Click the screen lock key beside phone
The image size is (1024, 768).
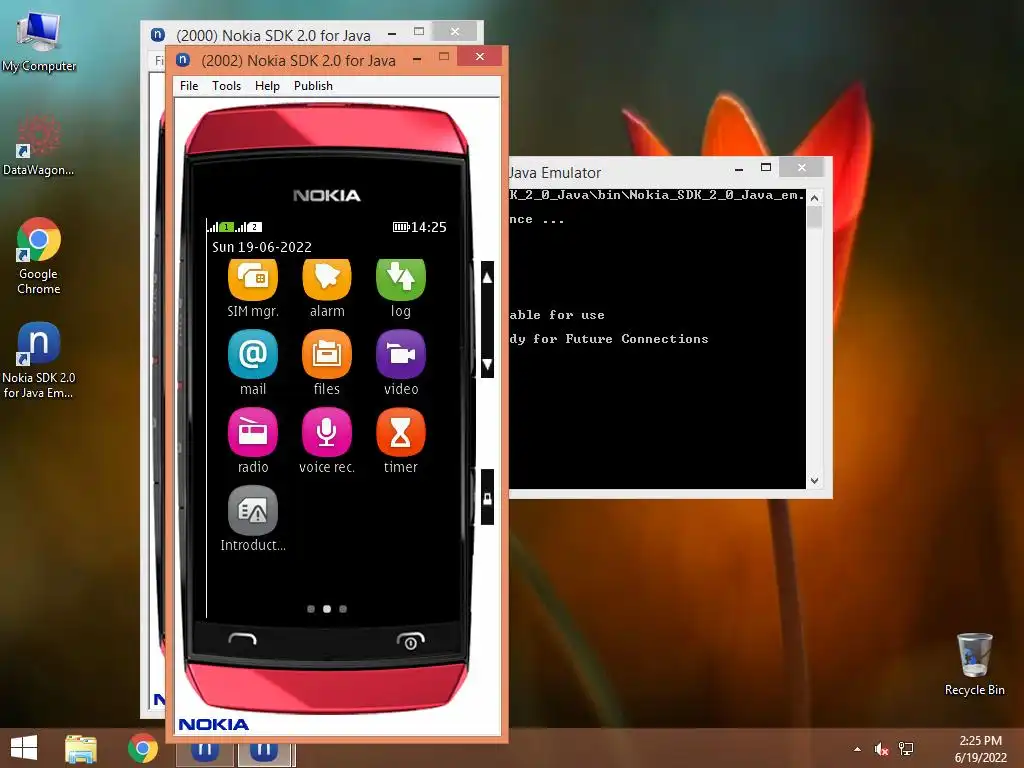(487, 498)
